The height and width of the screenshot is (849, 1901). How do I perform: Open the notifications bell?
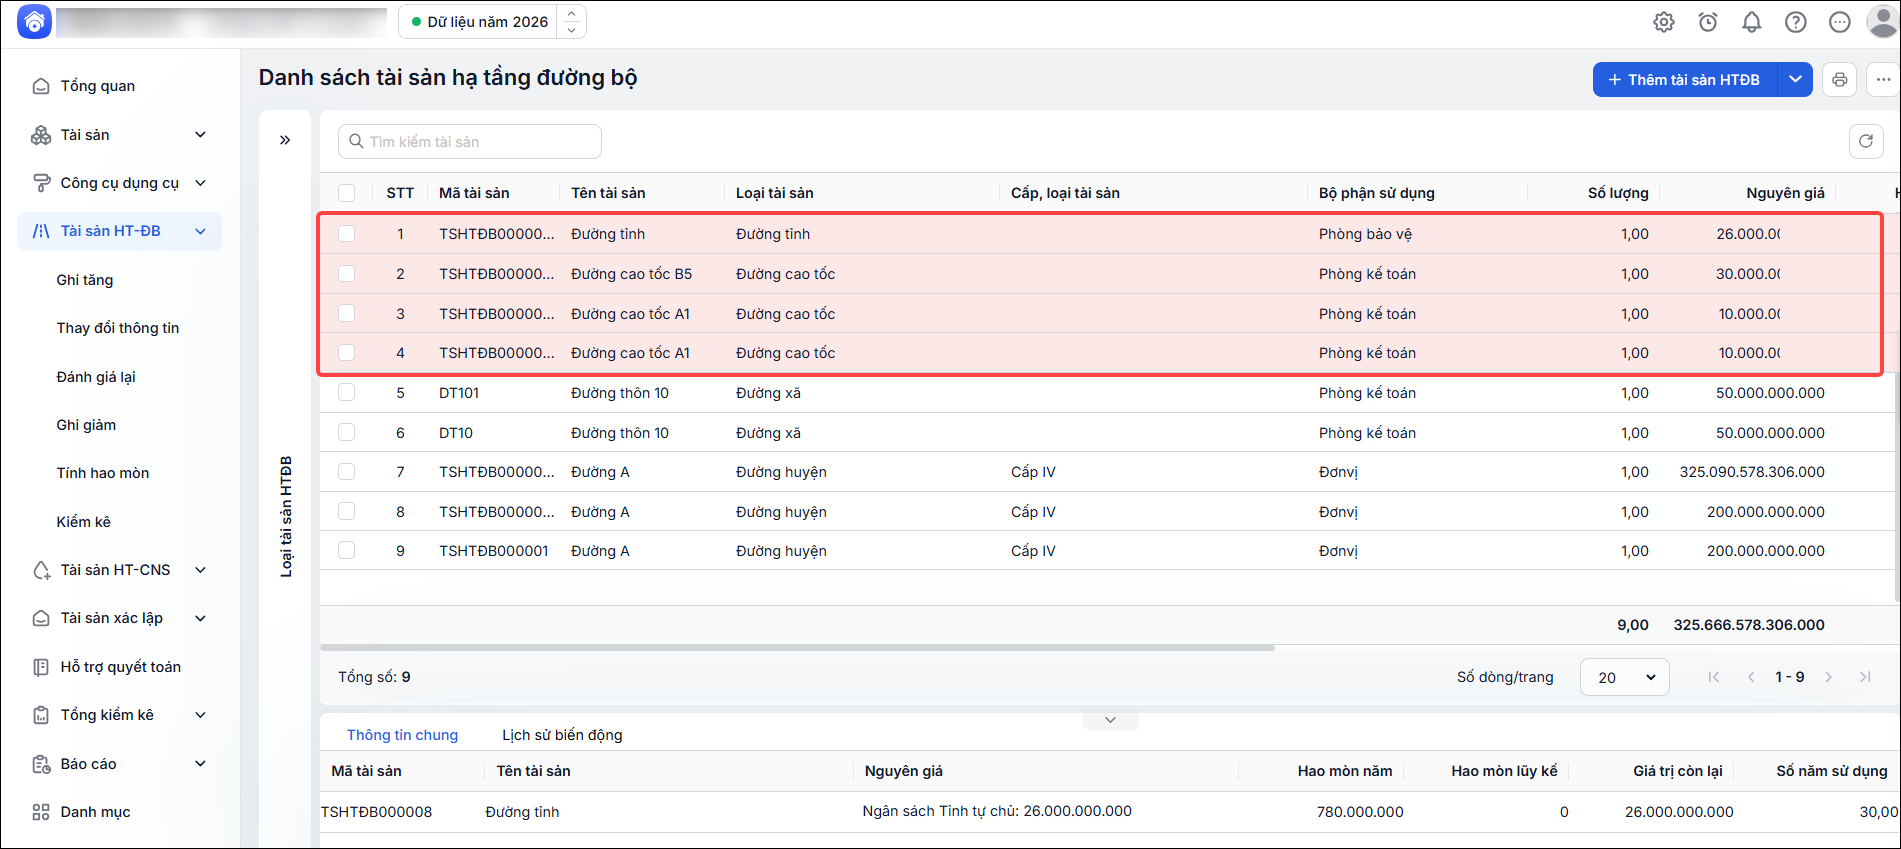(x=1752, y=22)
